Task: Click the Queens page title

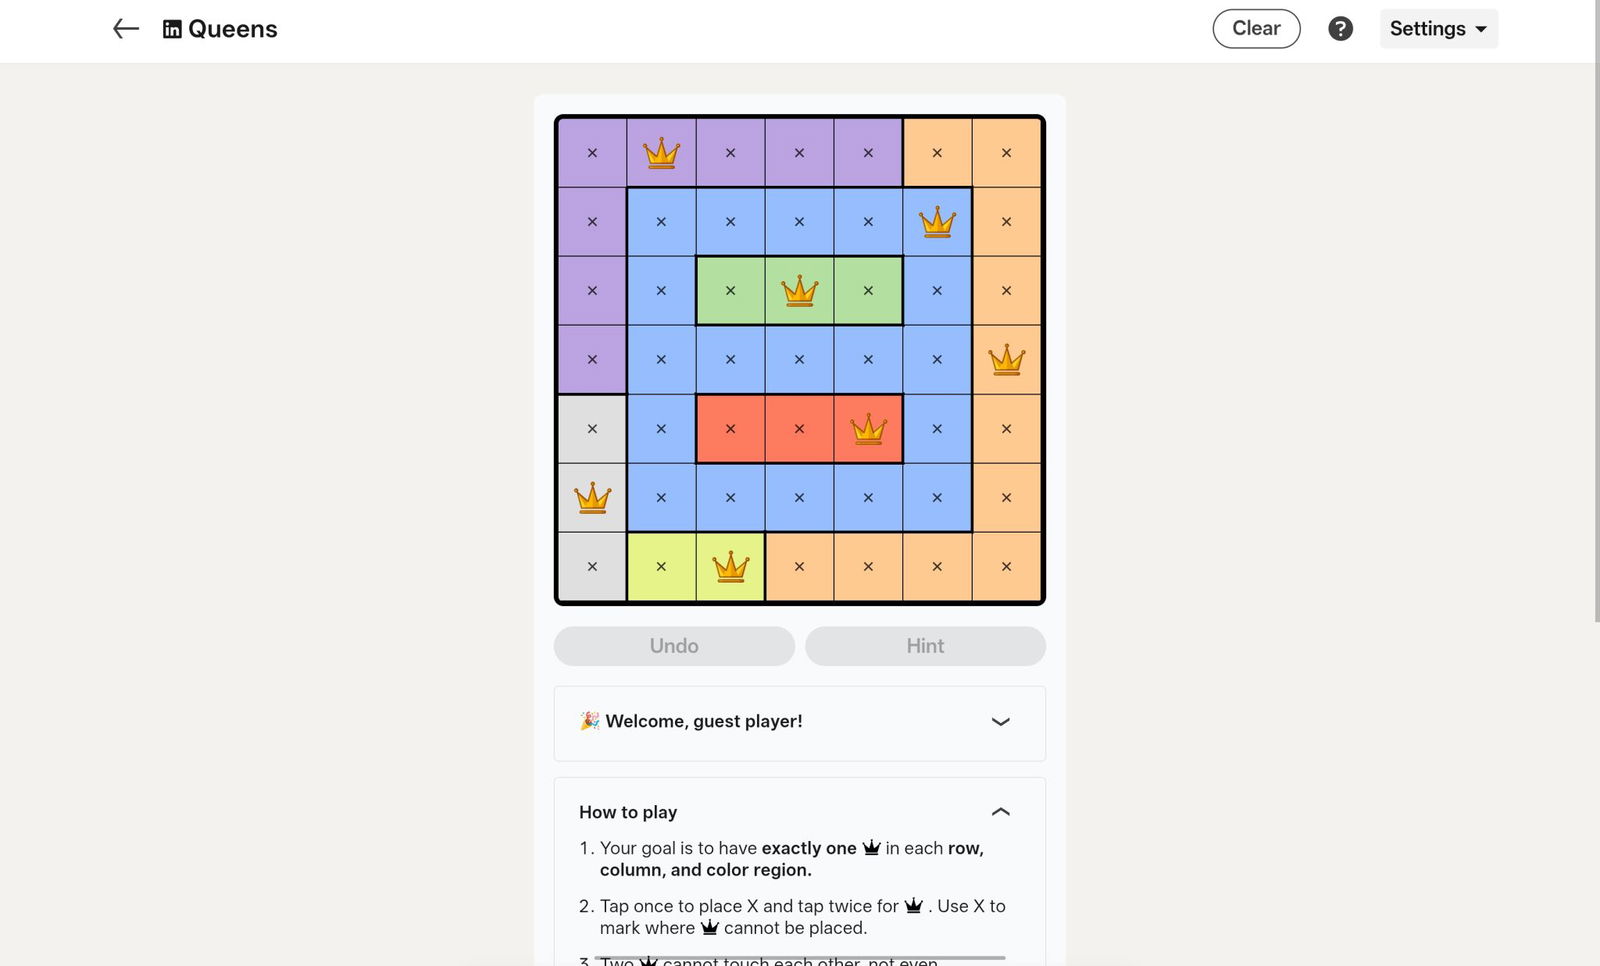Action: tap(233, 29)
